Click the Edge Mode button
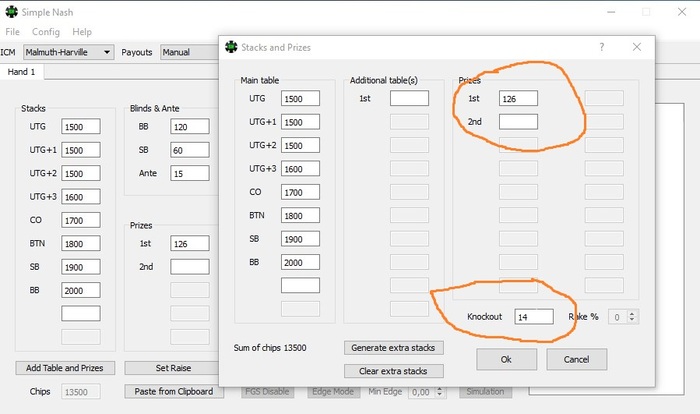 click(x=333, y=392)
